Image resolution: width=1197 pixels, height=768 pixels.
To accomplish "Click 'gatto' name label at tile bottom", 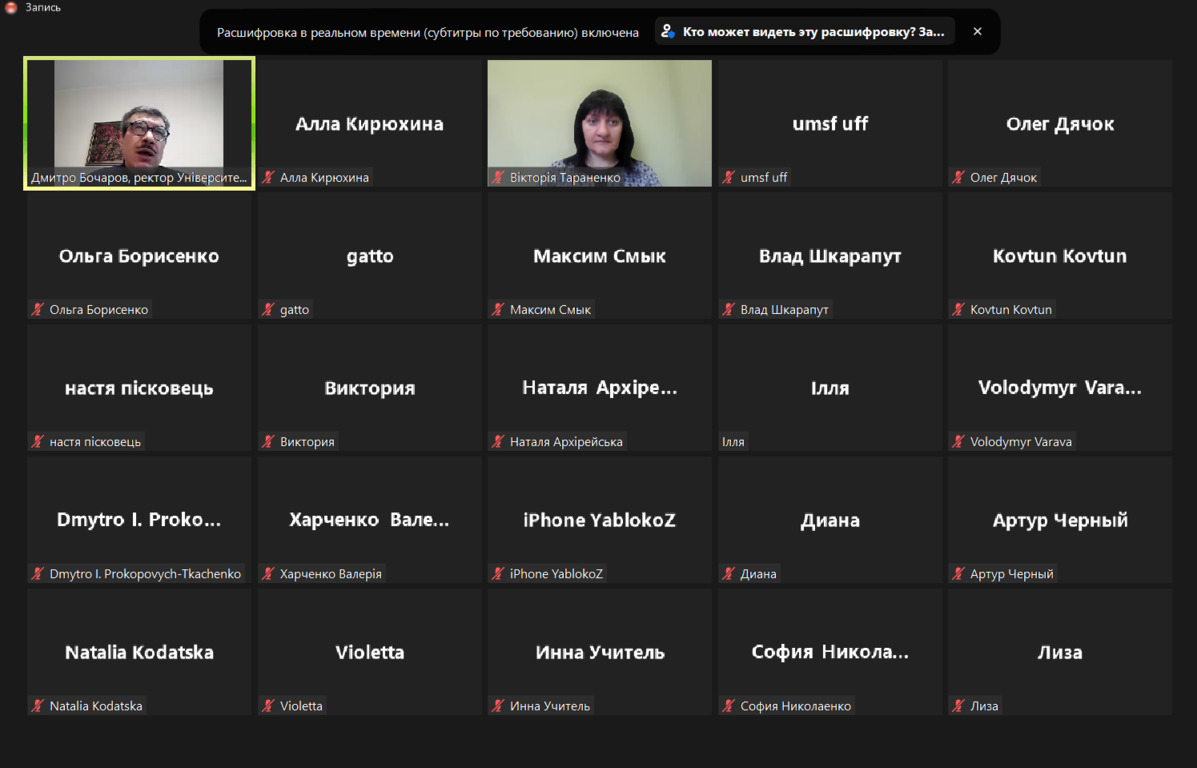I will [295, 309].
